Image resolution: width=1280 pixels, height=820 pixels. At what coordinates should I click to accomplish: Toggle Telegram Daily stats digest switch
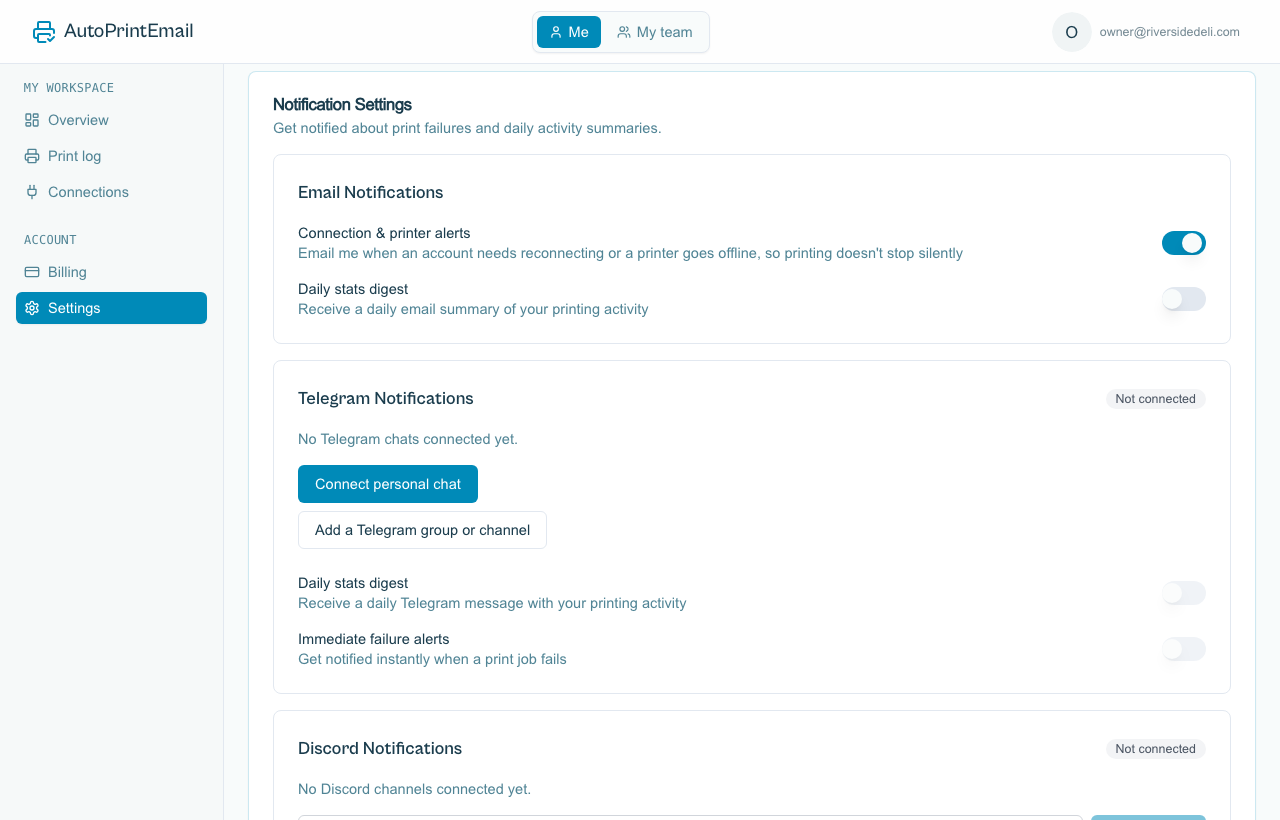tap(1184, 593)
